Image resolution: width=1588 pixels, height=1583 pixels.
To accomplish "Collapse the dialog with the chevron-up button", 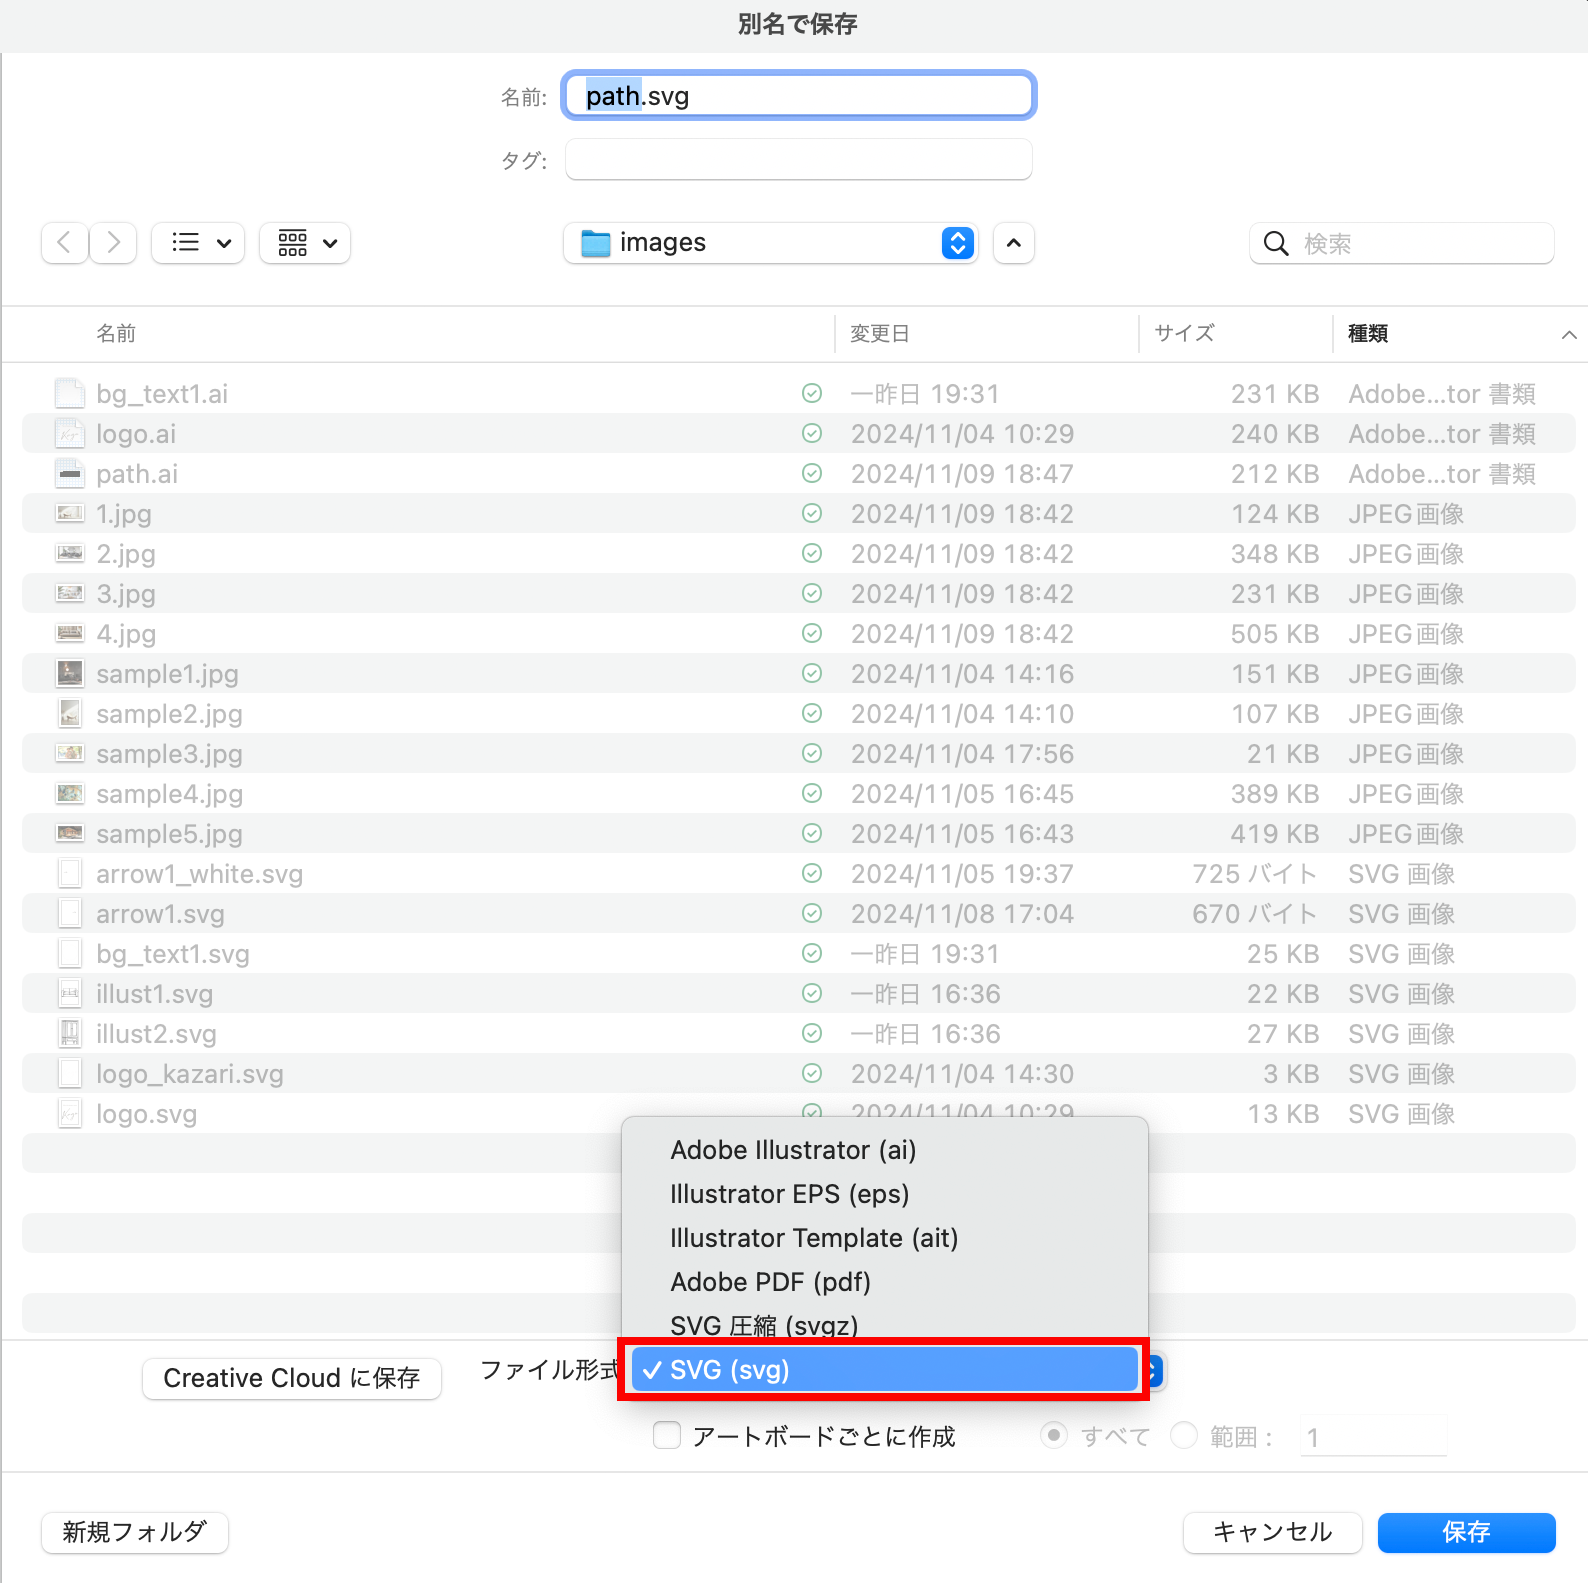I will [1013, 243].
